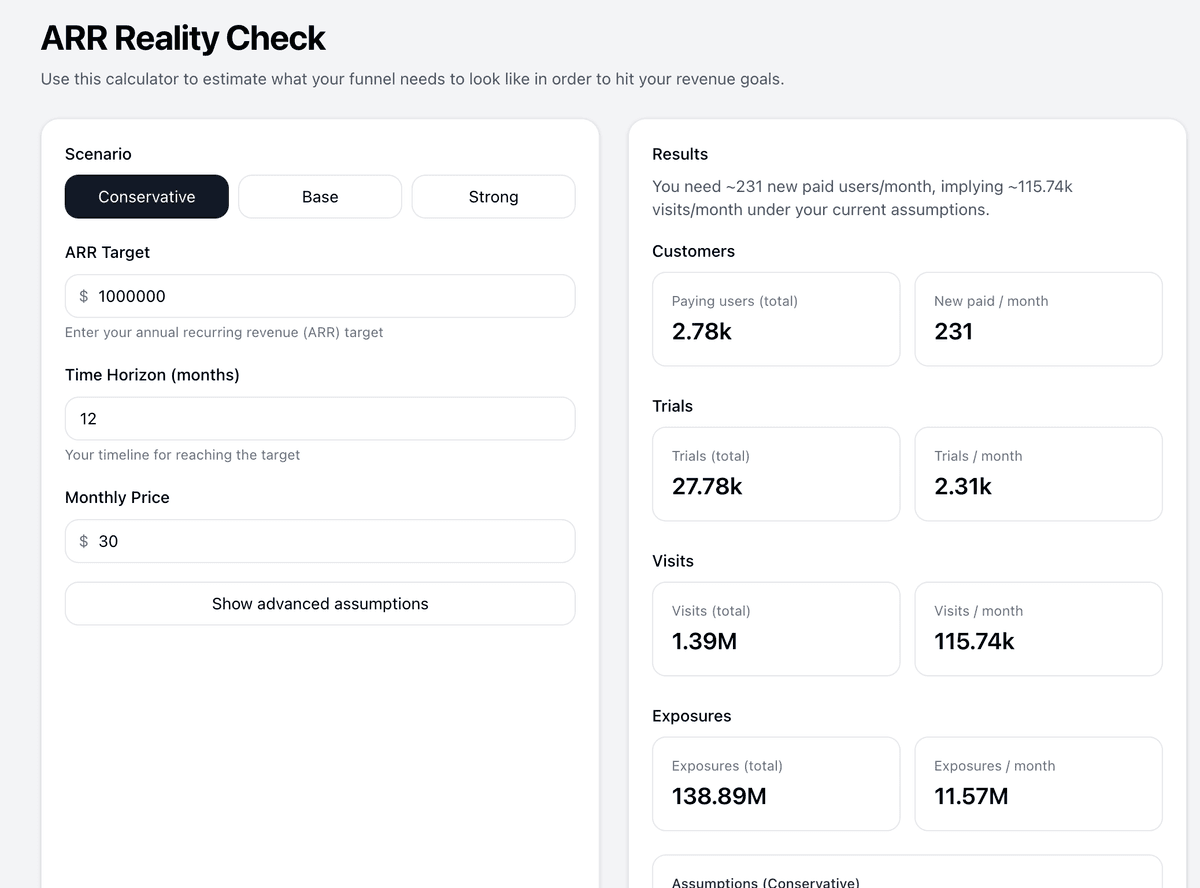Click the Monthly Price input field
Viewport: 1200px width, 888px height.
[x=320, y=541]
